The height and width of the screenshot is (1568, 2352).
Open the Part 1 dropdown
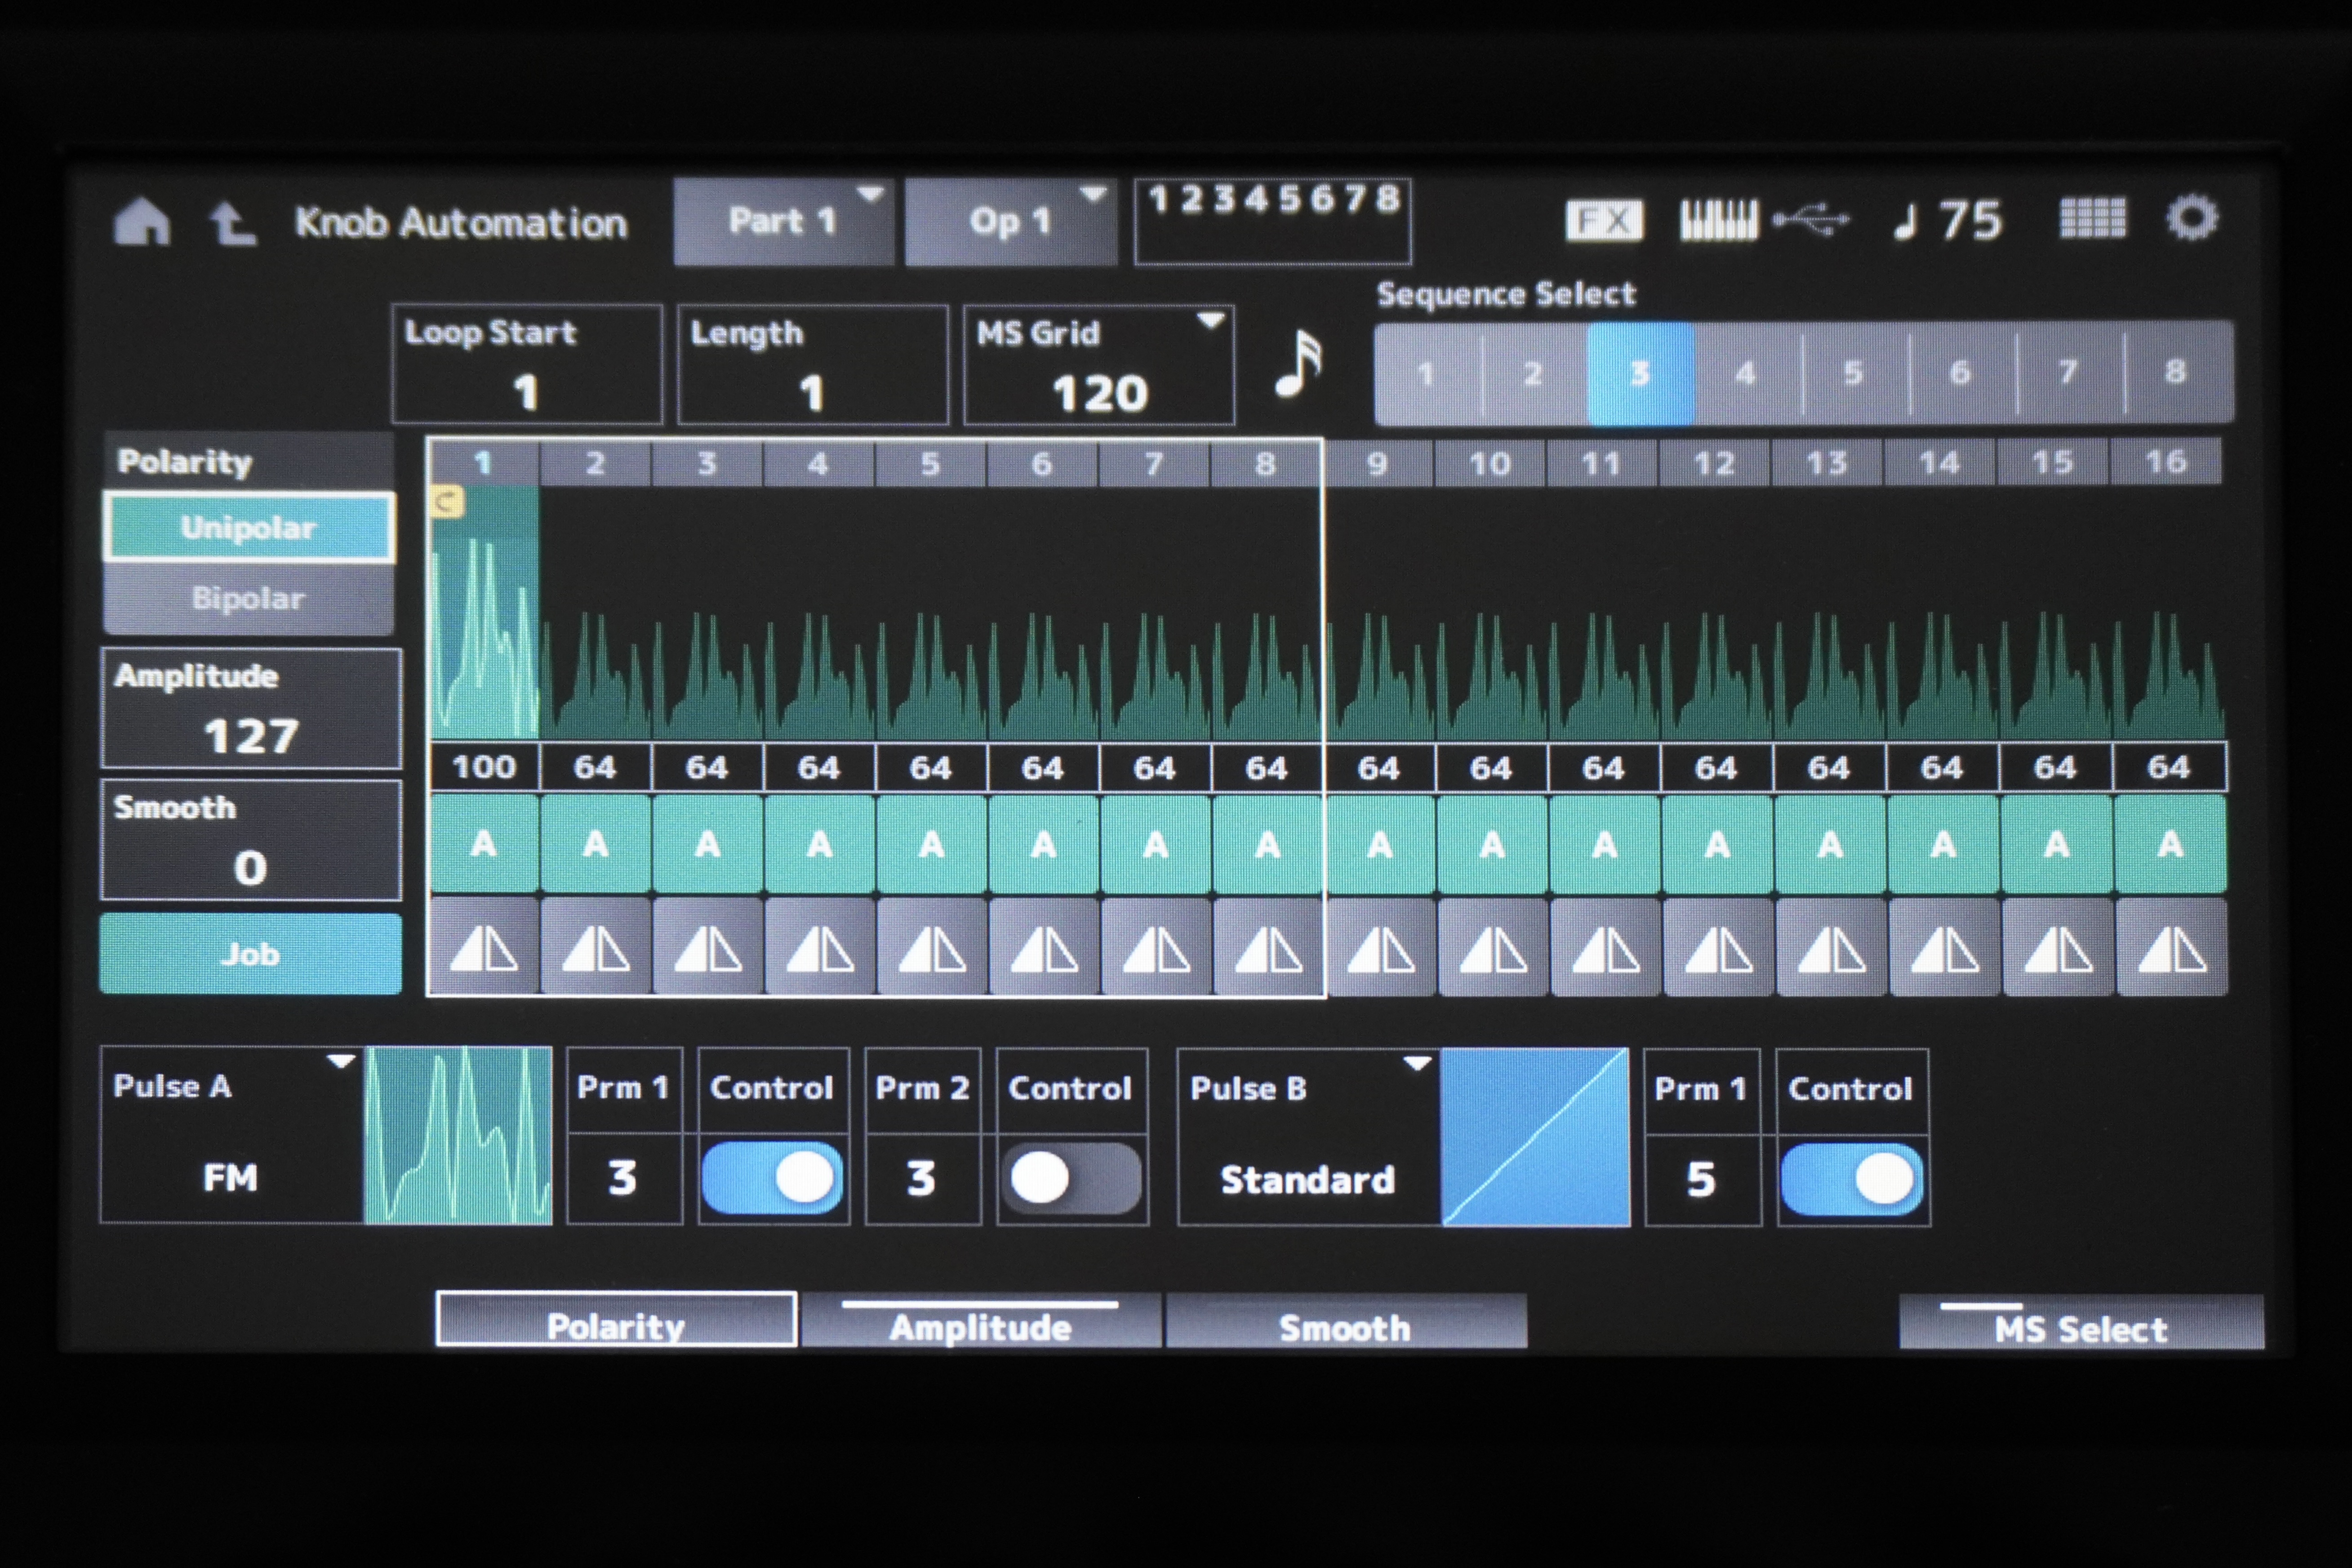pyautogui.click(x=783, y=221)
